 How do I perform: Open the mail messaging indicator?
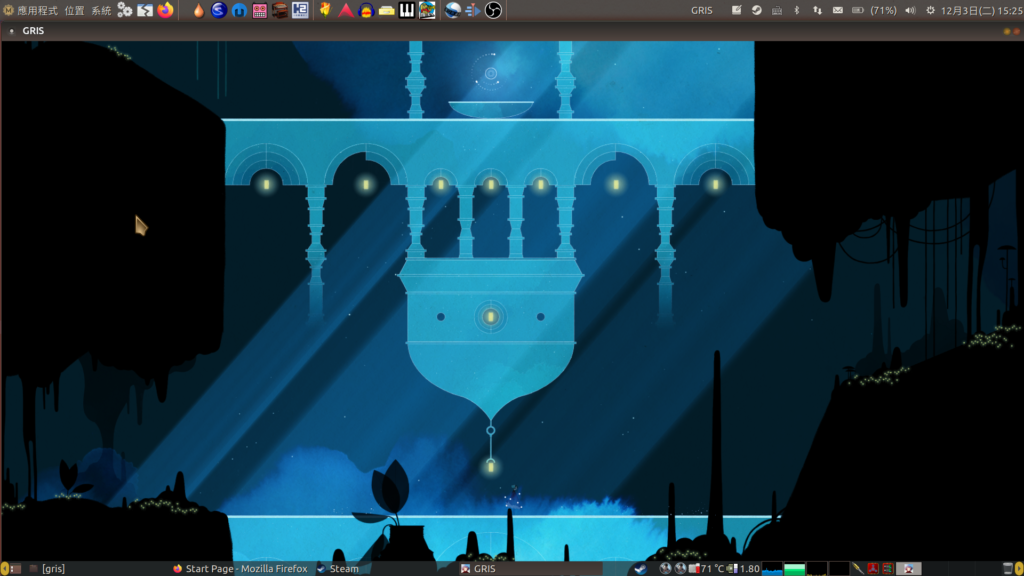click(x=837, y=10)
